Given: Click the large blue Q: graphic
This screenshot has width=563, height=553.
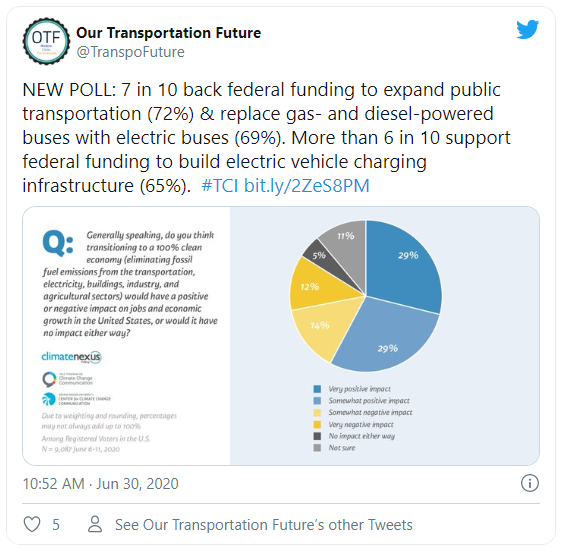Looking at the screenshot, I should (58, 243).
